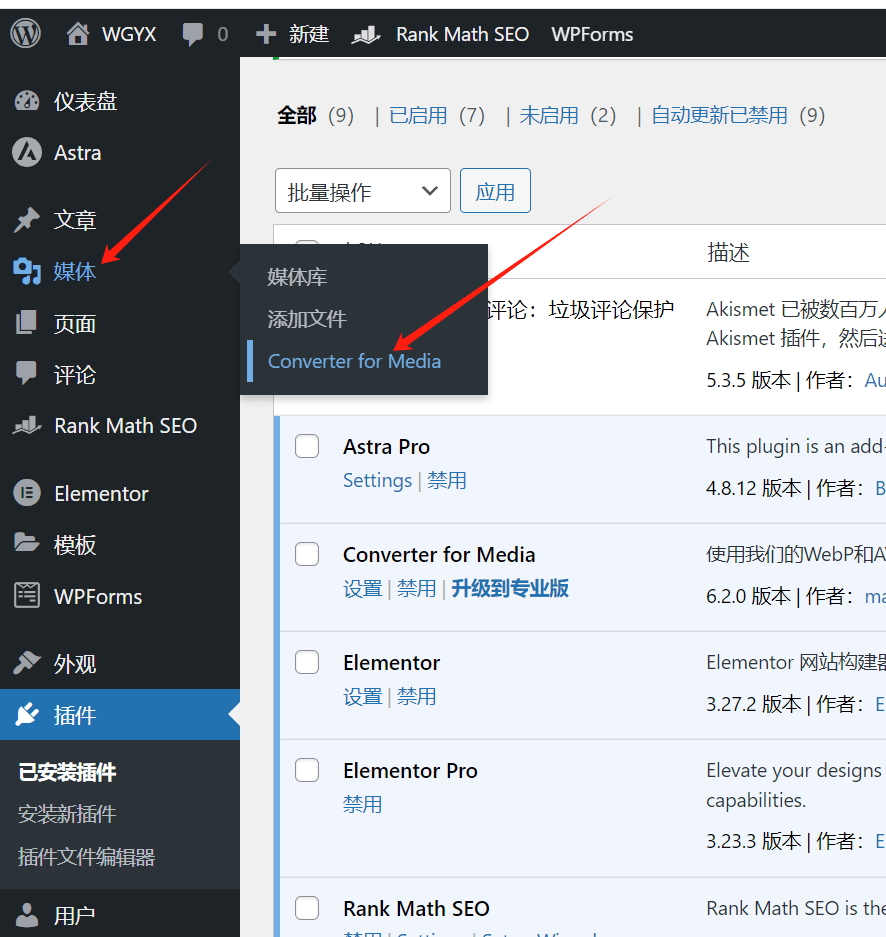Choose 添加文件 in the media flyout
886x937 pixels.
(307, 319)
